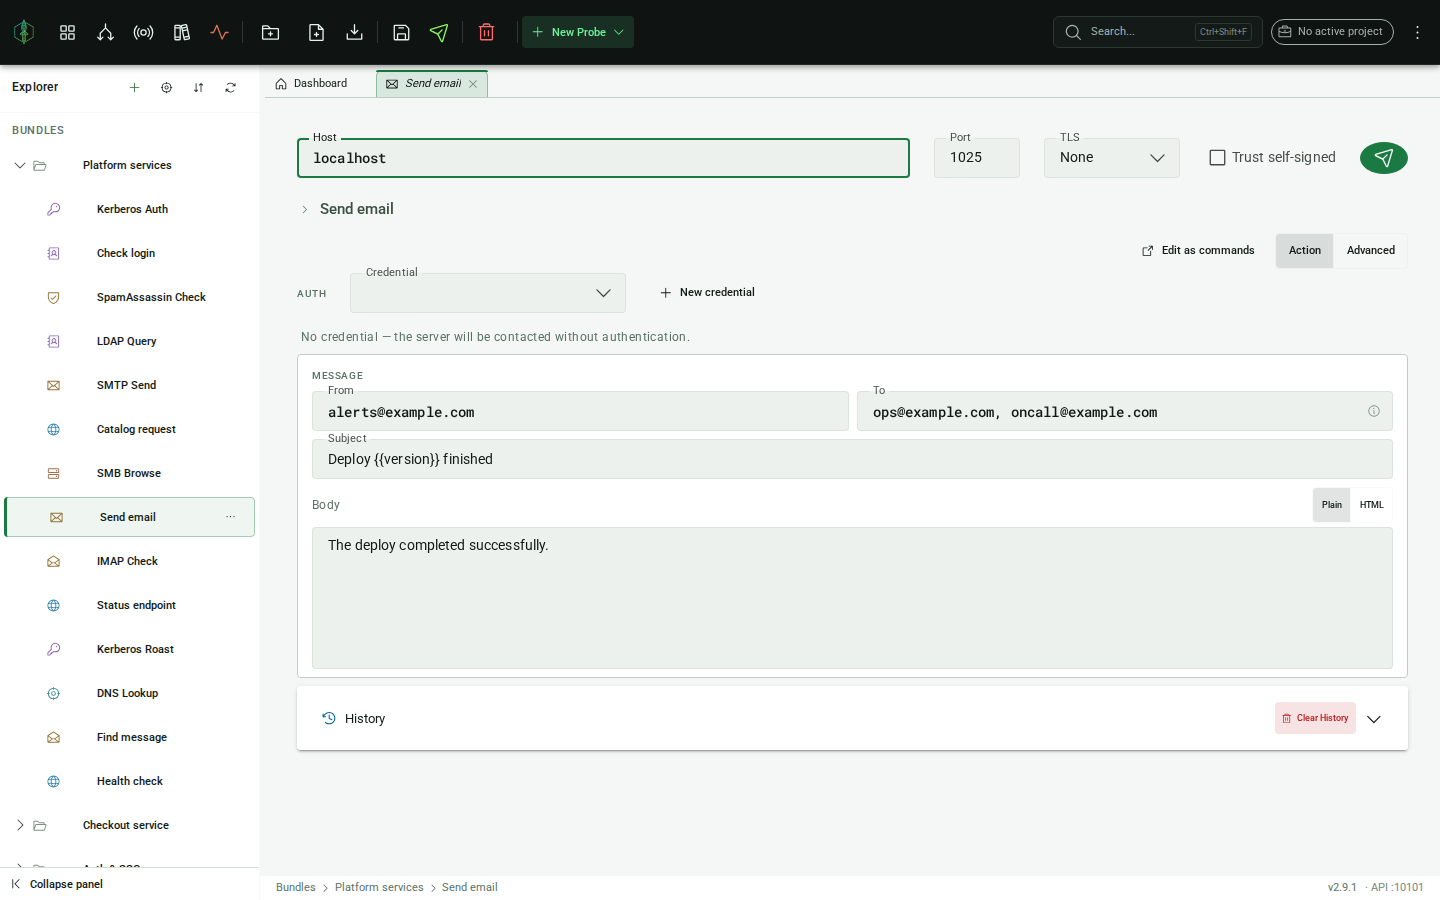The width and height of the screenshot is (1440, 900).
Task: Click the info icon in To field
Action: pyautogui.click(x=1374, y=411)
